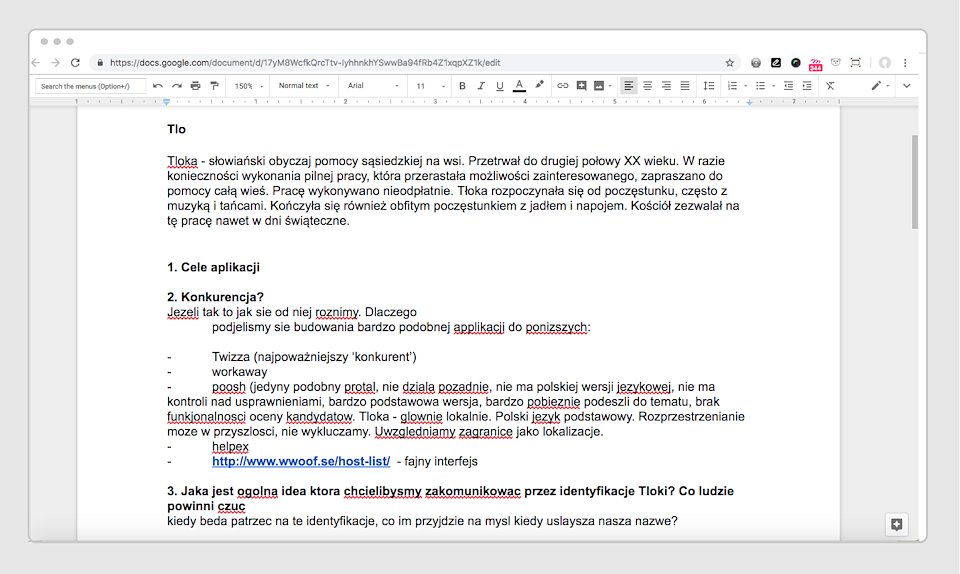The height and width of the screenshot is (574, 960).
Task: Decrease indent
Action: pyautogui.click(x=788, y=86)
